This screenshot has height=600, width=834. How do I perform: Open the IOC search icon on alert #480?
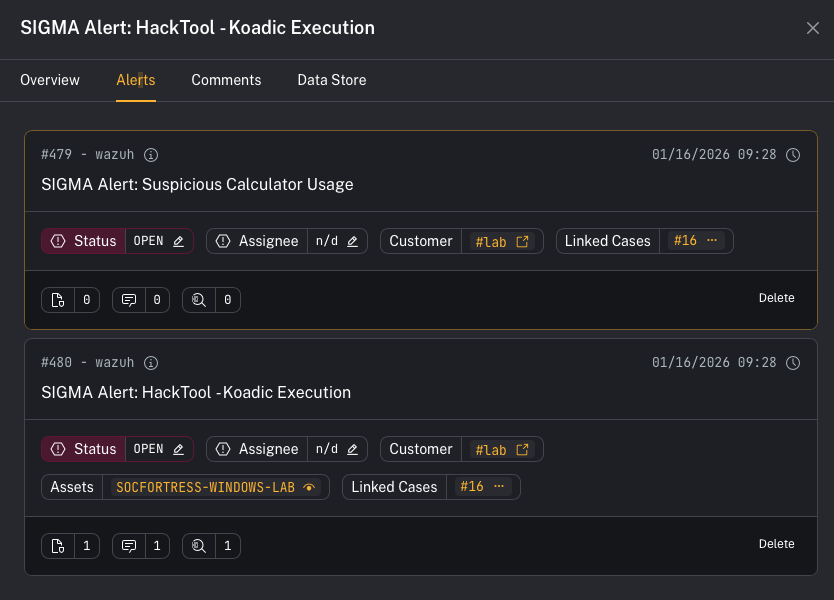(x=199, y=545)
